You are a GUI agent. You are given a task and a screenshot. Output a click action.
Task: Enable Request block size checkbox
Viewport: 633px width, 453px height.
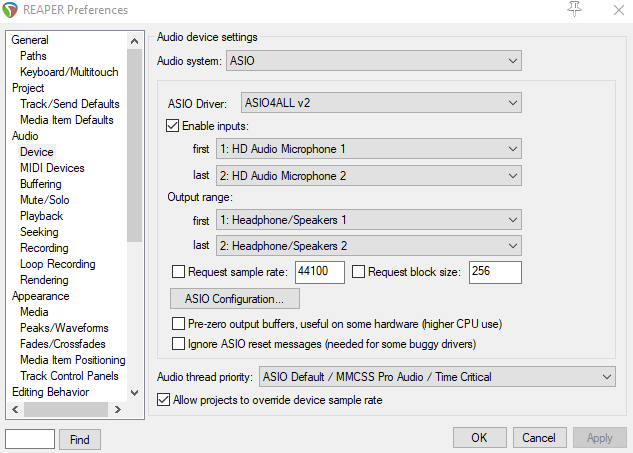tap(358, 272)
